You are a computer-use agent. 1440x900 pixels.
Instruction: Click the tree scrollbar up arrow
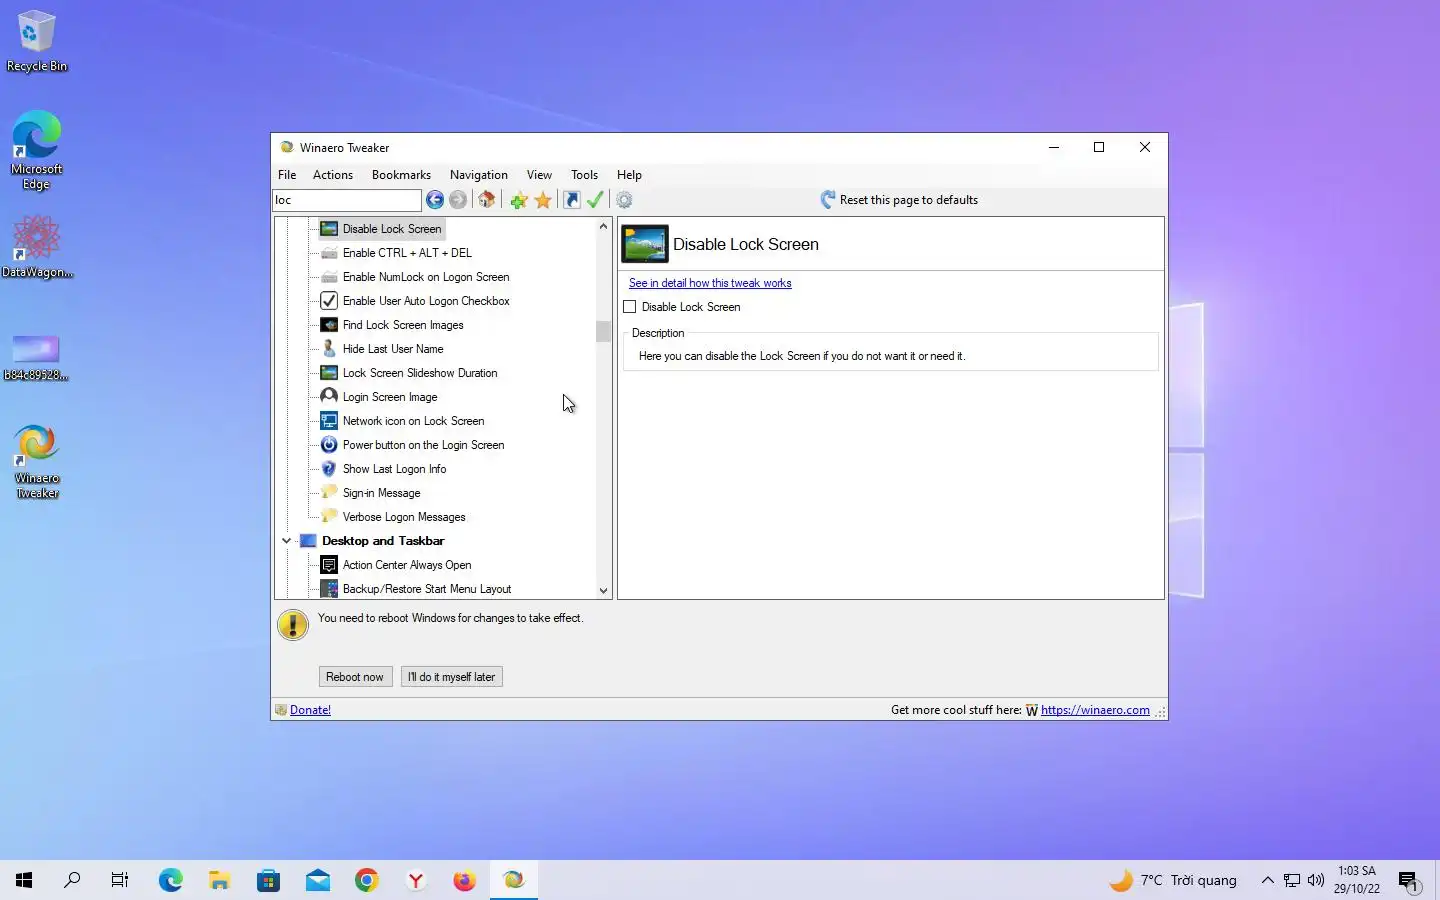[603, 227]
